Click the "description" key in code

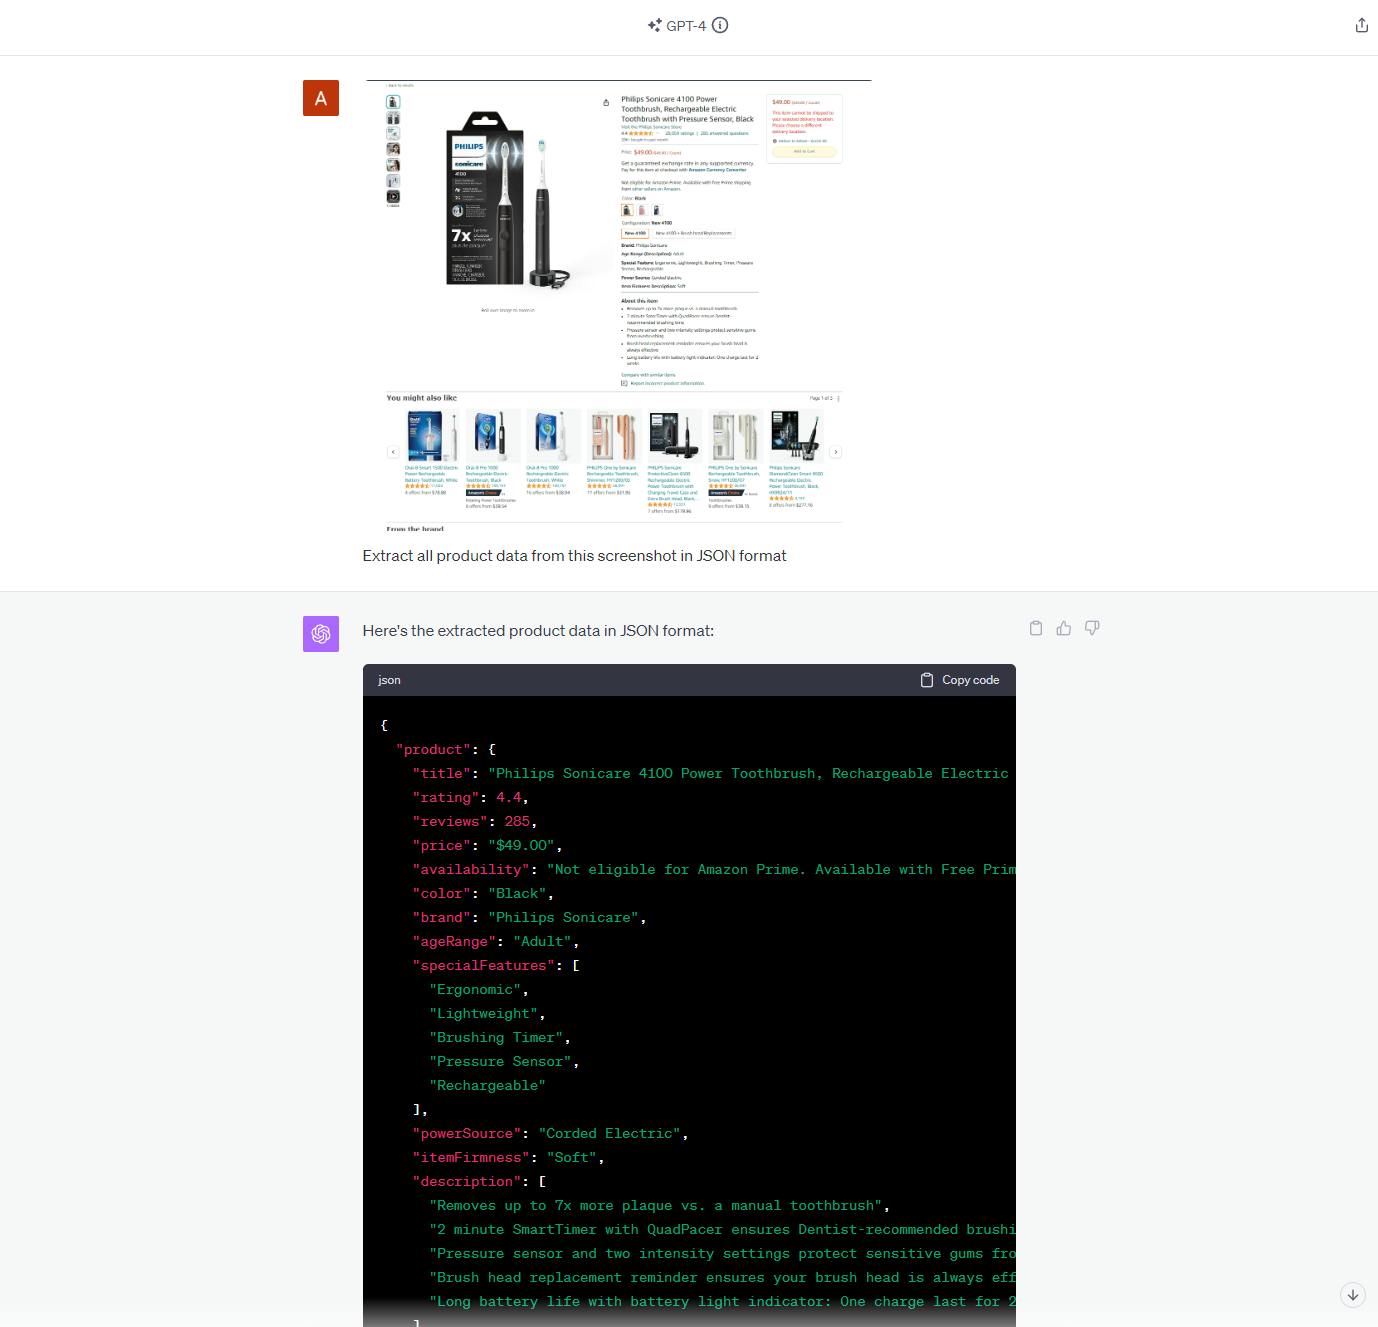coord(467,1182)
